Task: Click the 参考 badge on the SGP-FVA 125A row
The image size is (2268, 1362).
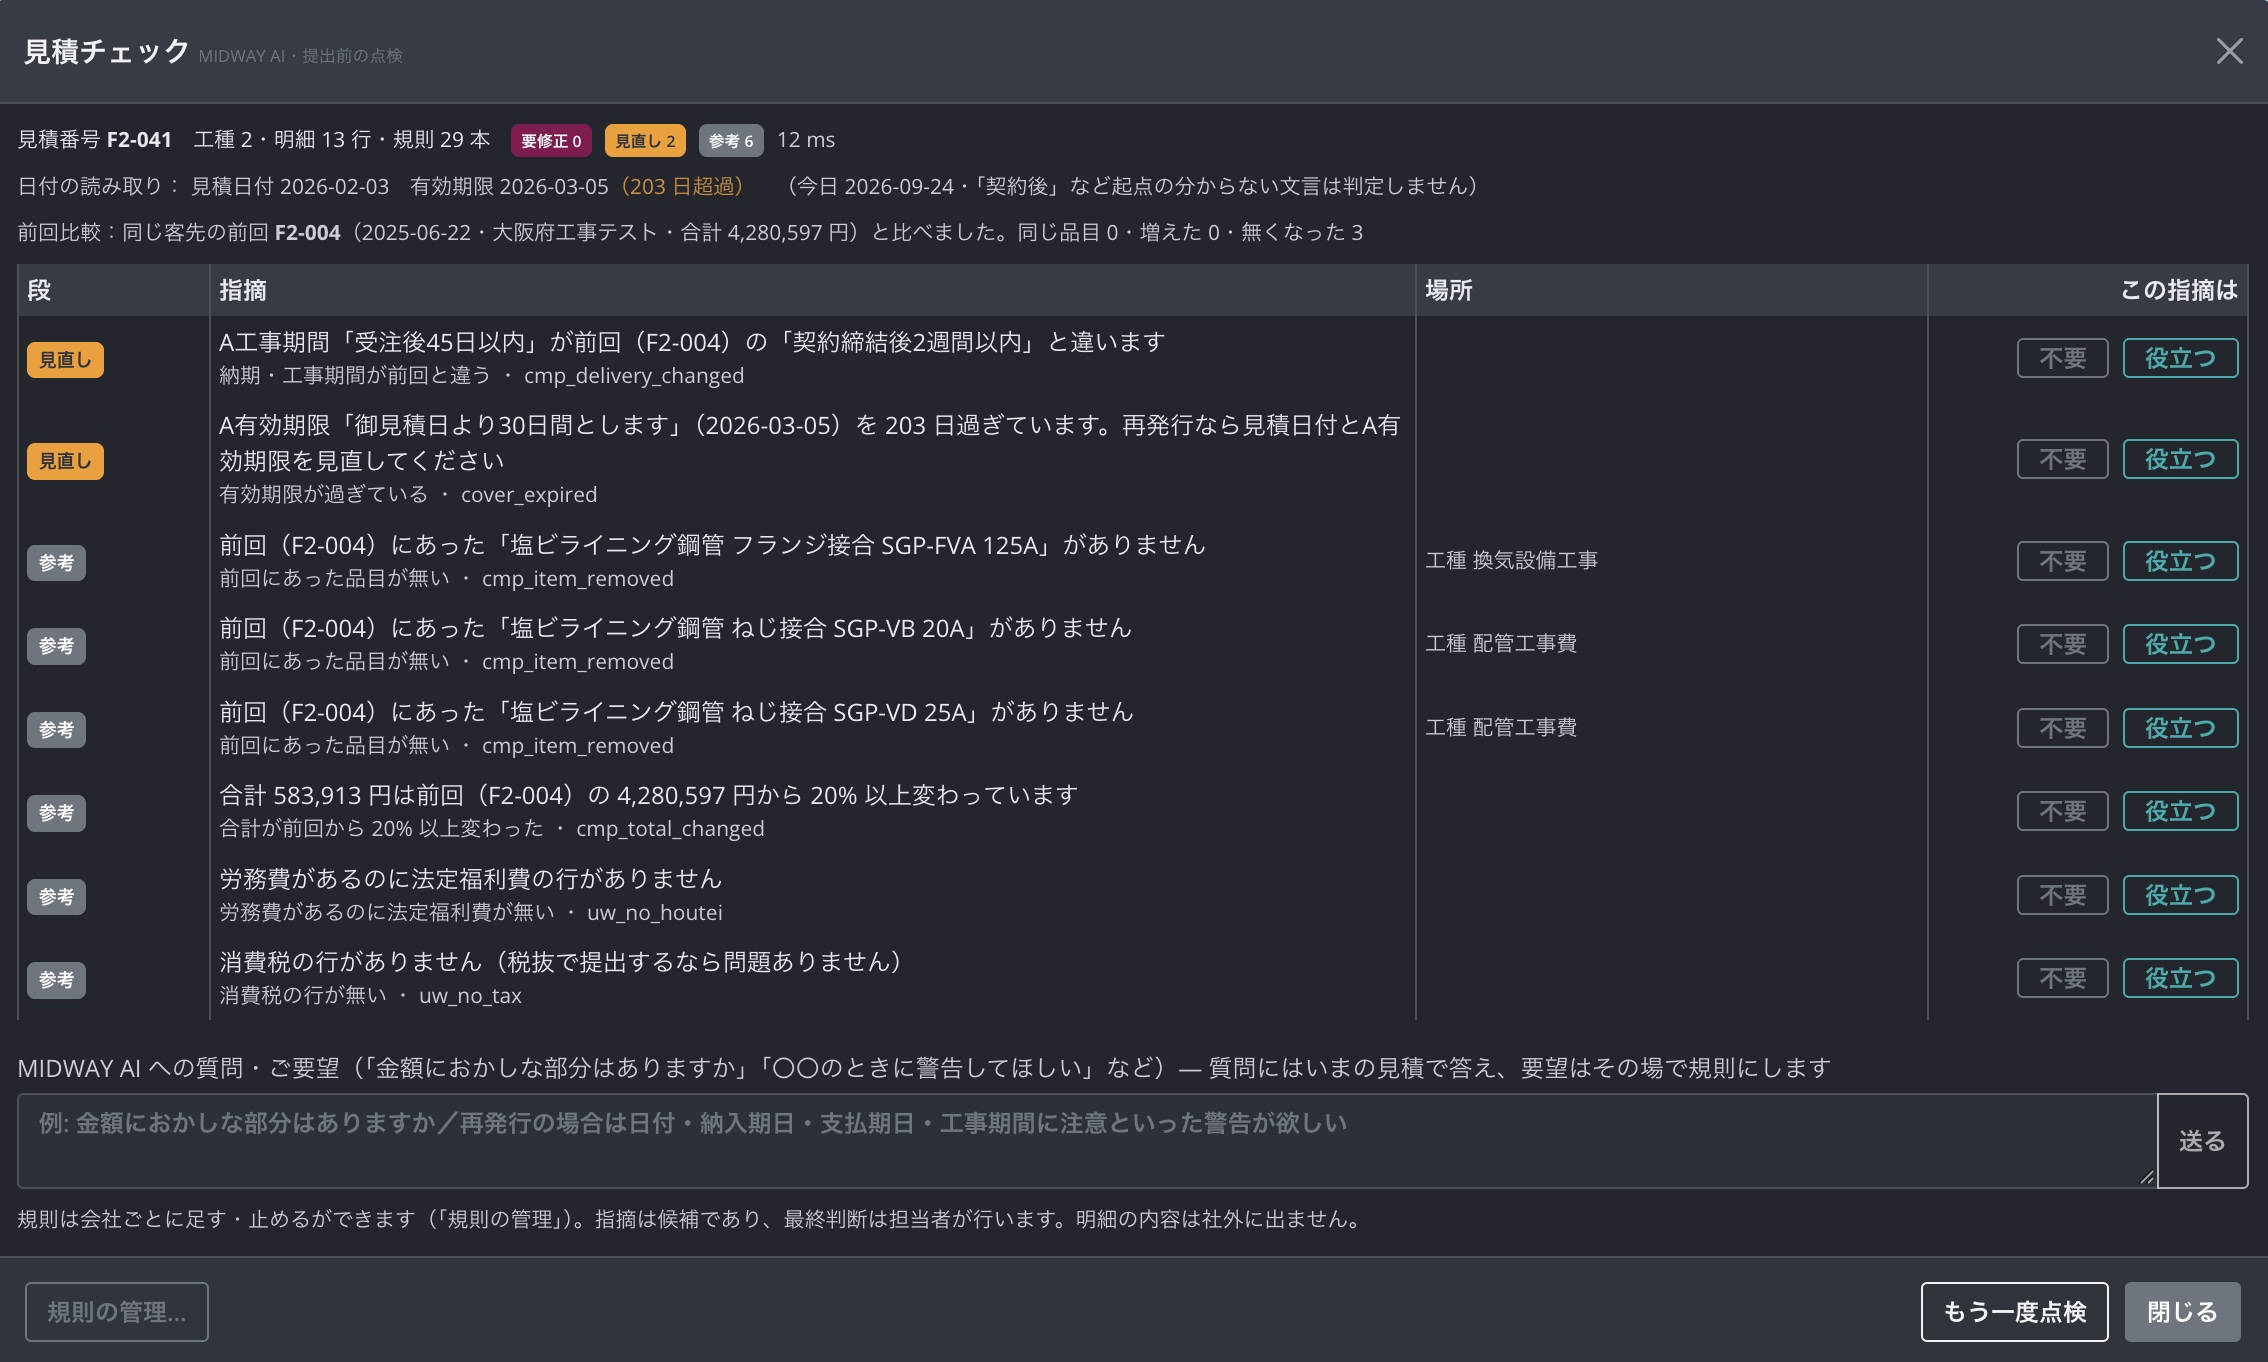Action: [56, 563]
